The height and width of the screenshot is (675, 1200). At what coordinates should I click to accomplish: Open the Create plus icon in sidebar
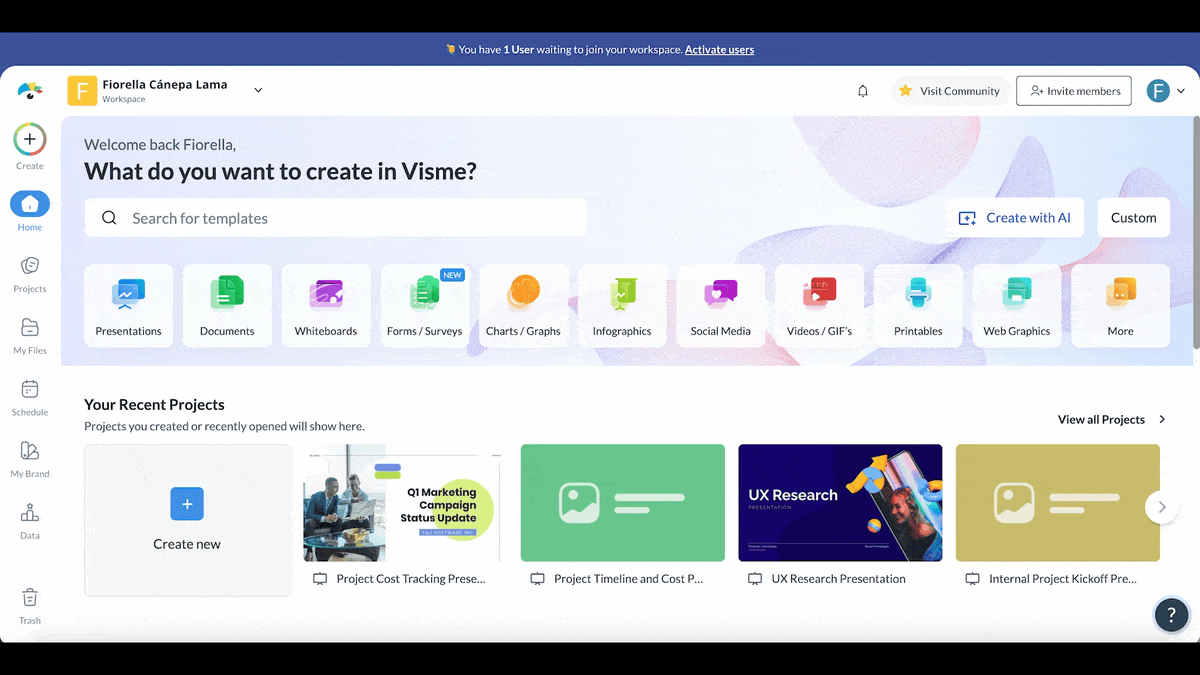[30, 140]
